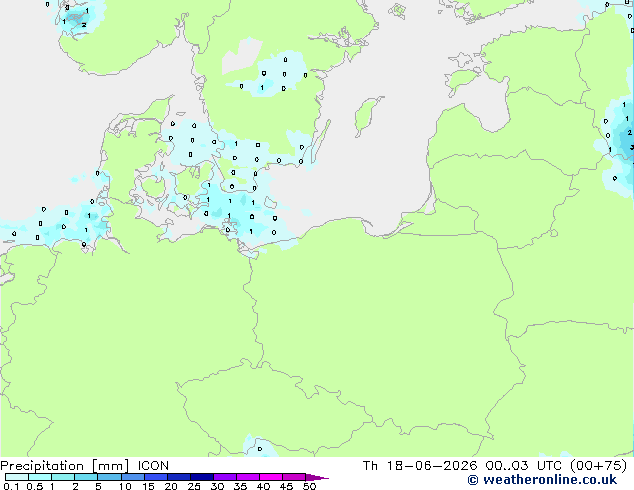Click the legend value "5"

tap(98, 486)
